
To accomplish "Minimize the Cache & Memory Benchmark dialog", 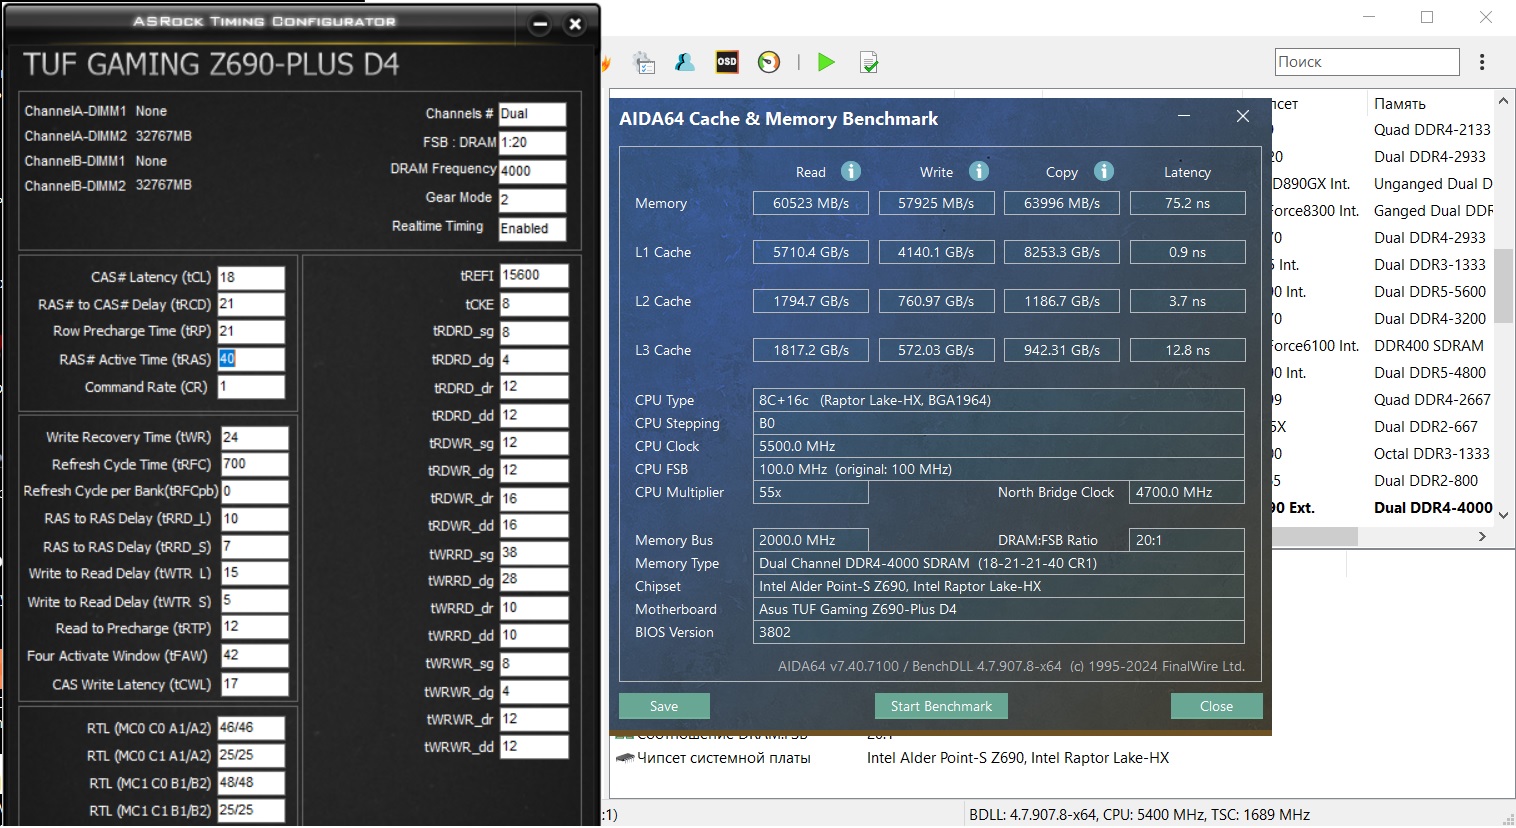I will [x=1184, y=117].
